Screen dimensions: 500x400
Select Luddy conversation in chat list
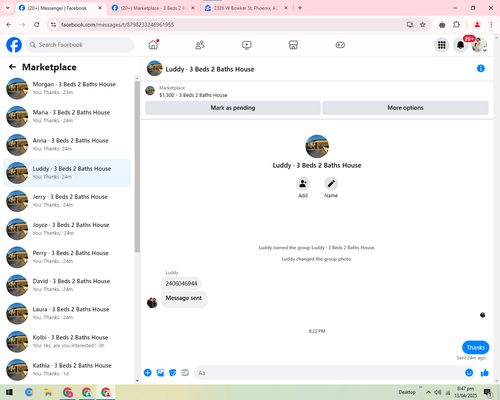pyautogui.click(x=67, y=173)
